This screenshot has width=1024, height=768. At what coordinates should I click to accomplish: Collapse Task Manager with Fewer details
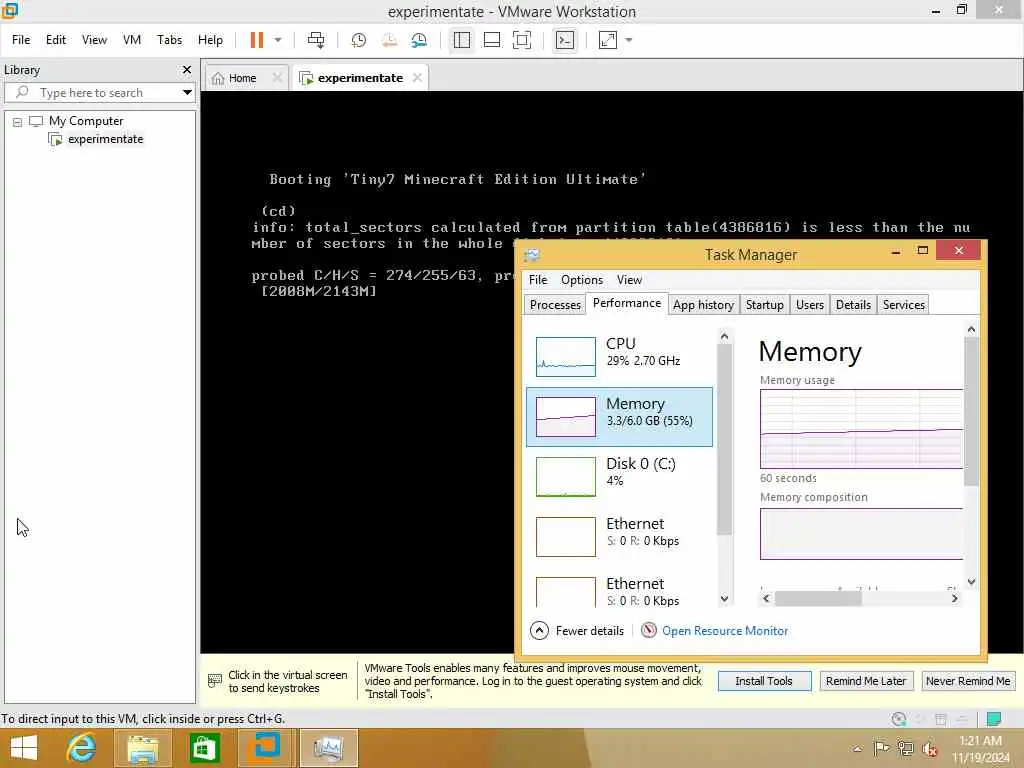(x=577, y=631)
